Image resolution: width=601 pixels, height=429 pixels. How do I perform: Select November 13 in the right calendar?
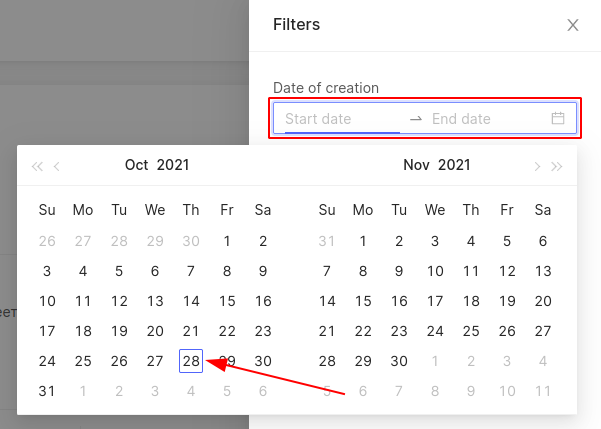click(x=543, y=271)
